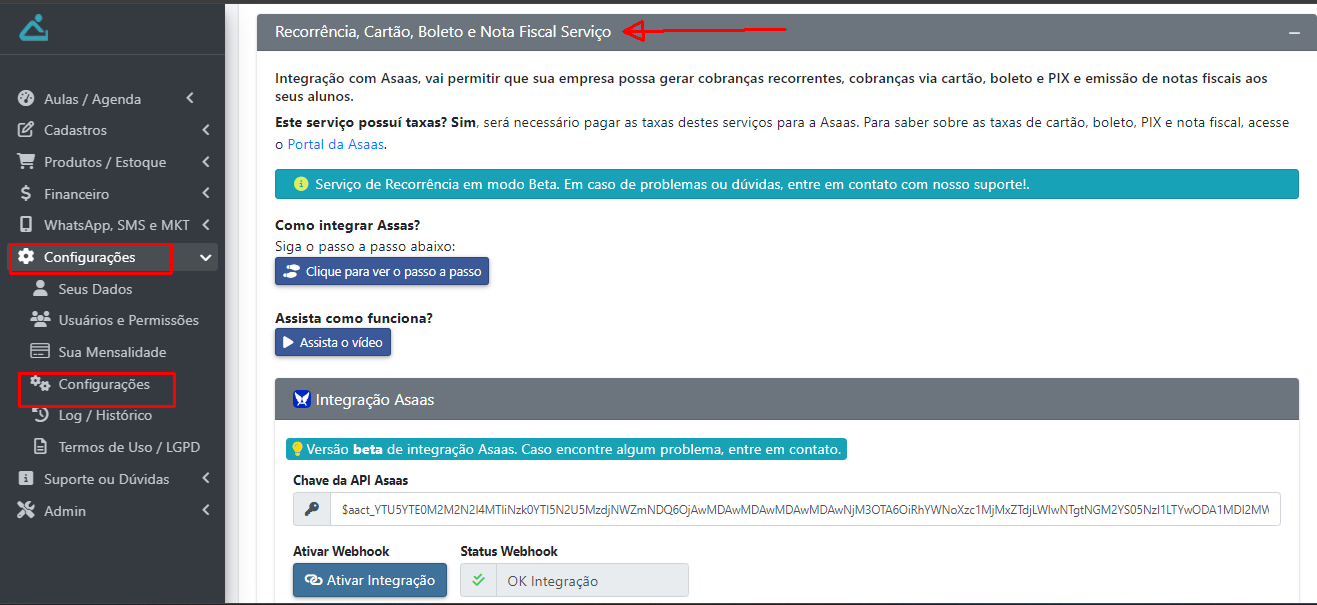The width and height of the screenshot is (1317, 605).
Task: Select Seus Dados in the sidebar
Action: pos(95,289)
